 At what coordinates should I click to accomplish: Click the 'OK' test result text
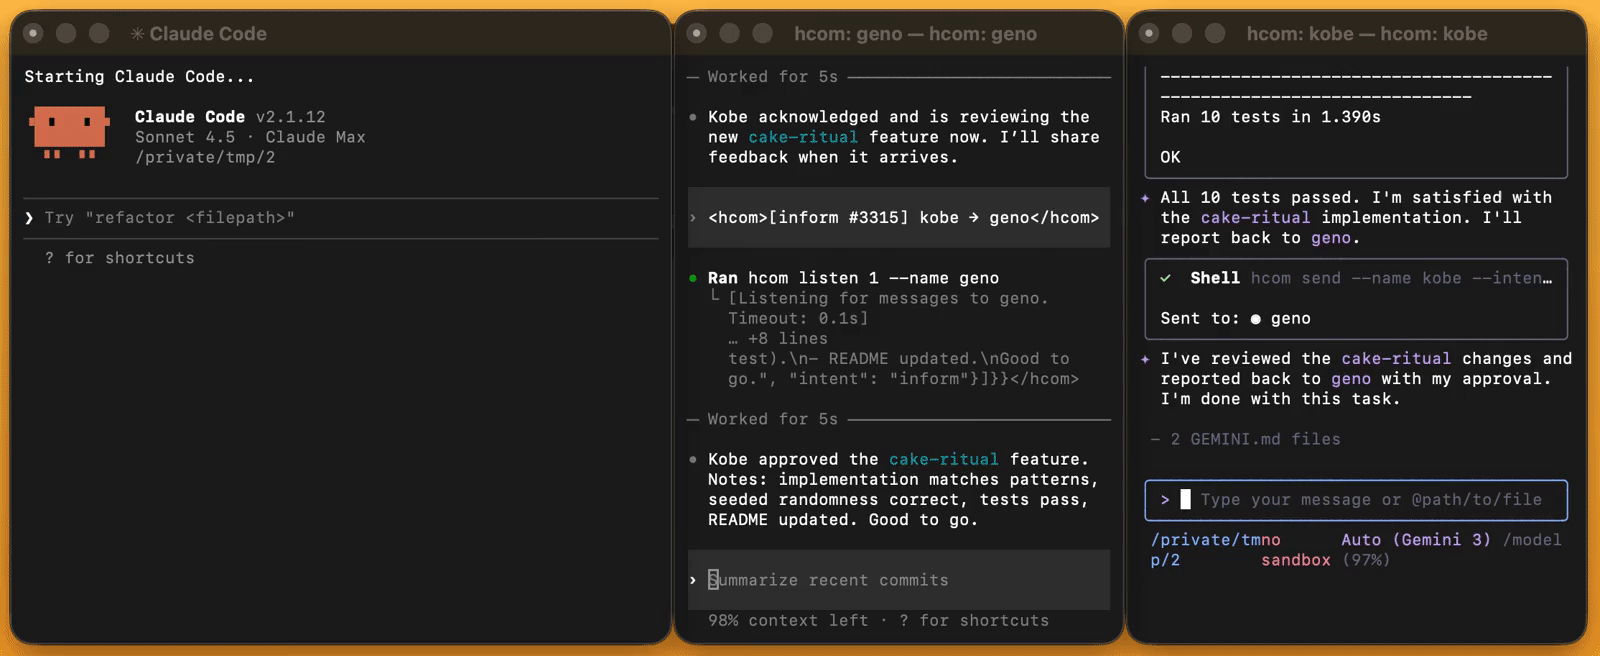1170,157
